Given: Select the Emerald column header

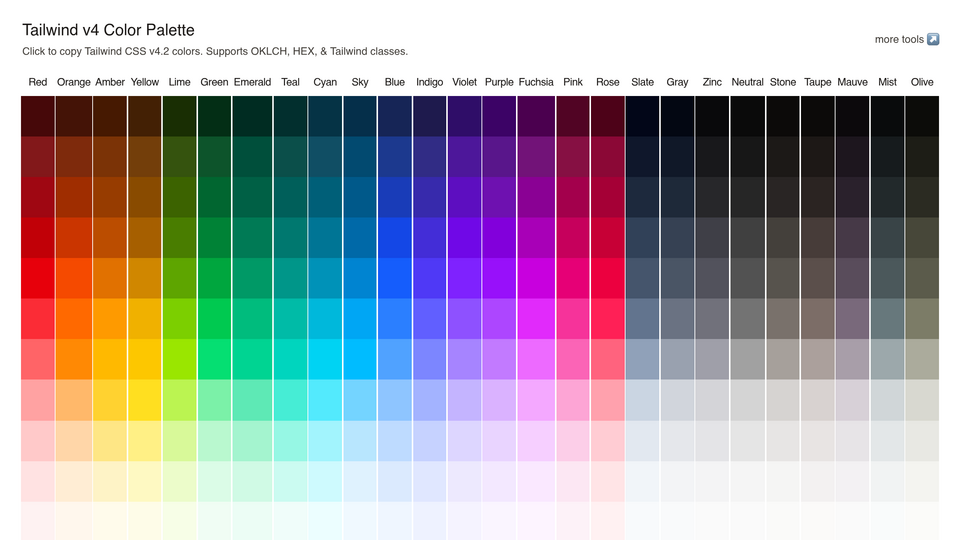Looking at the screenshot, I should (x=252, y=82).
